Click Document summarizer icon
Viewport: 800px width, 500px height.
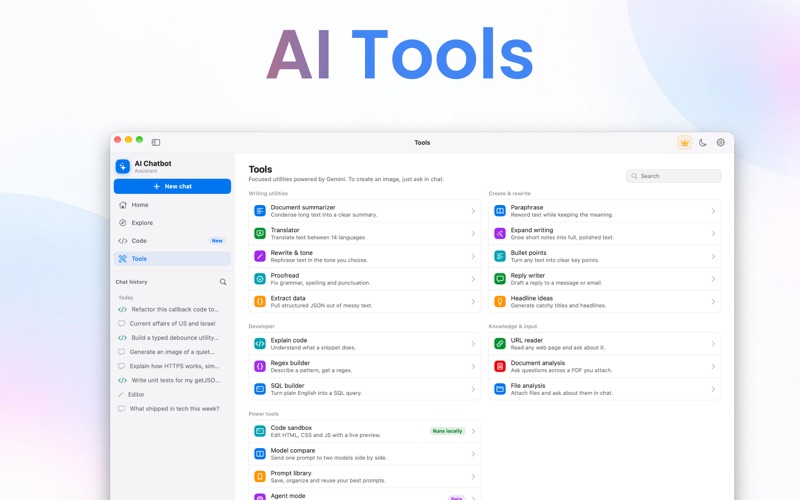coord(260,211)
